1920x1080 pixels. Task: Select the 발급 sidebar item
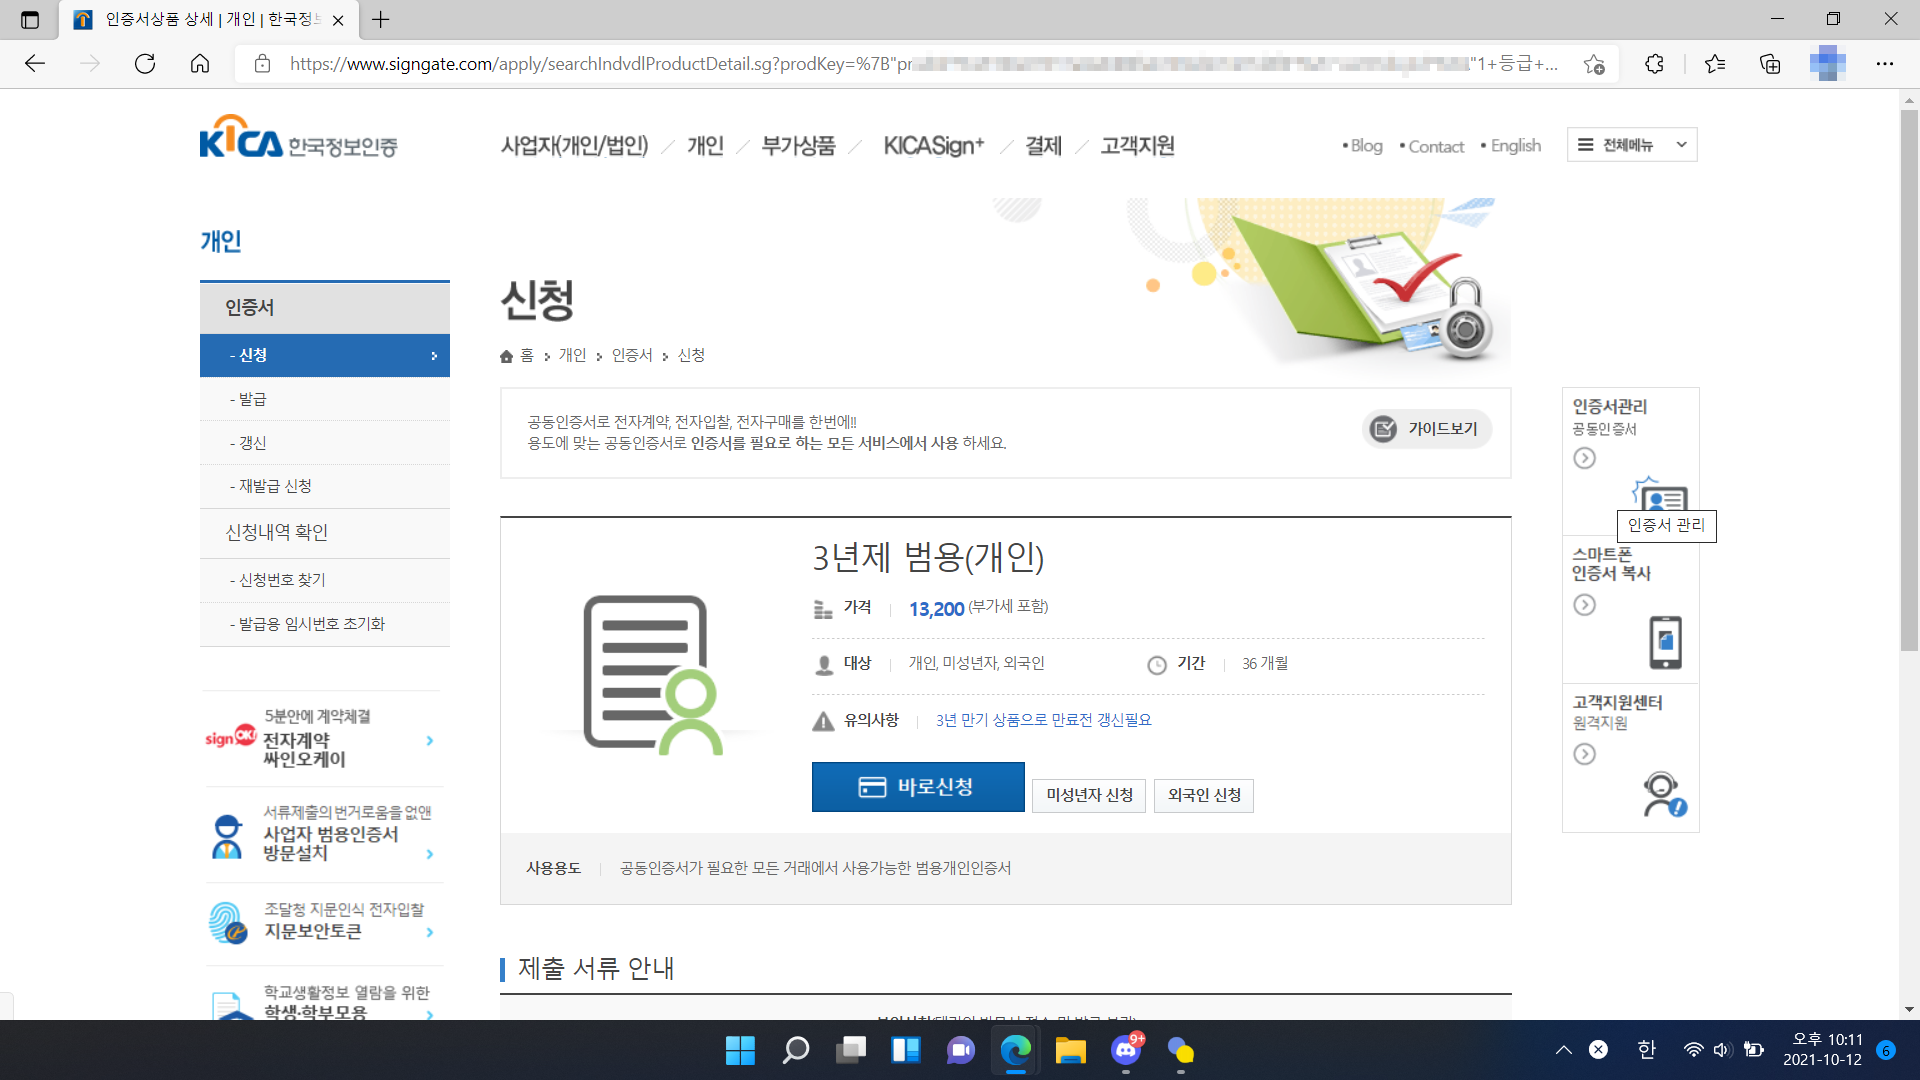pyautogui.click(x=252, y=399)
